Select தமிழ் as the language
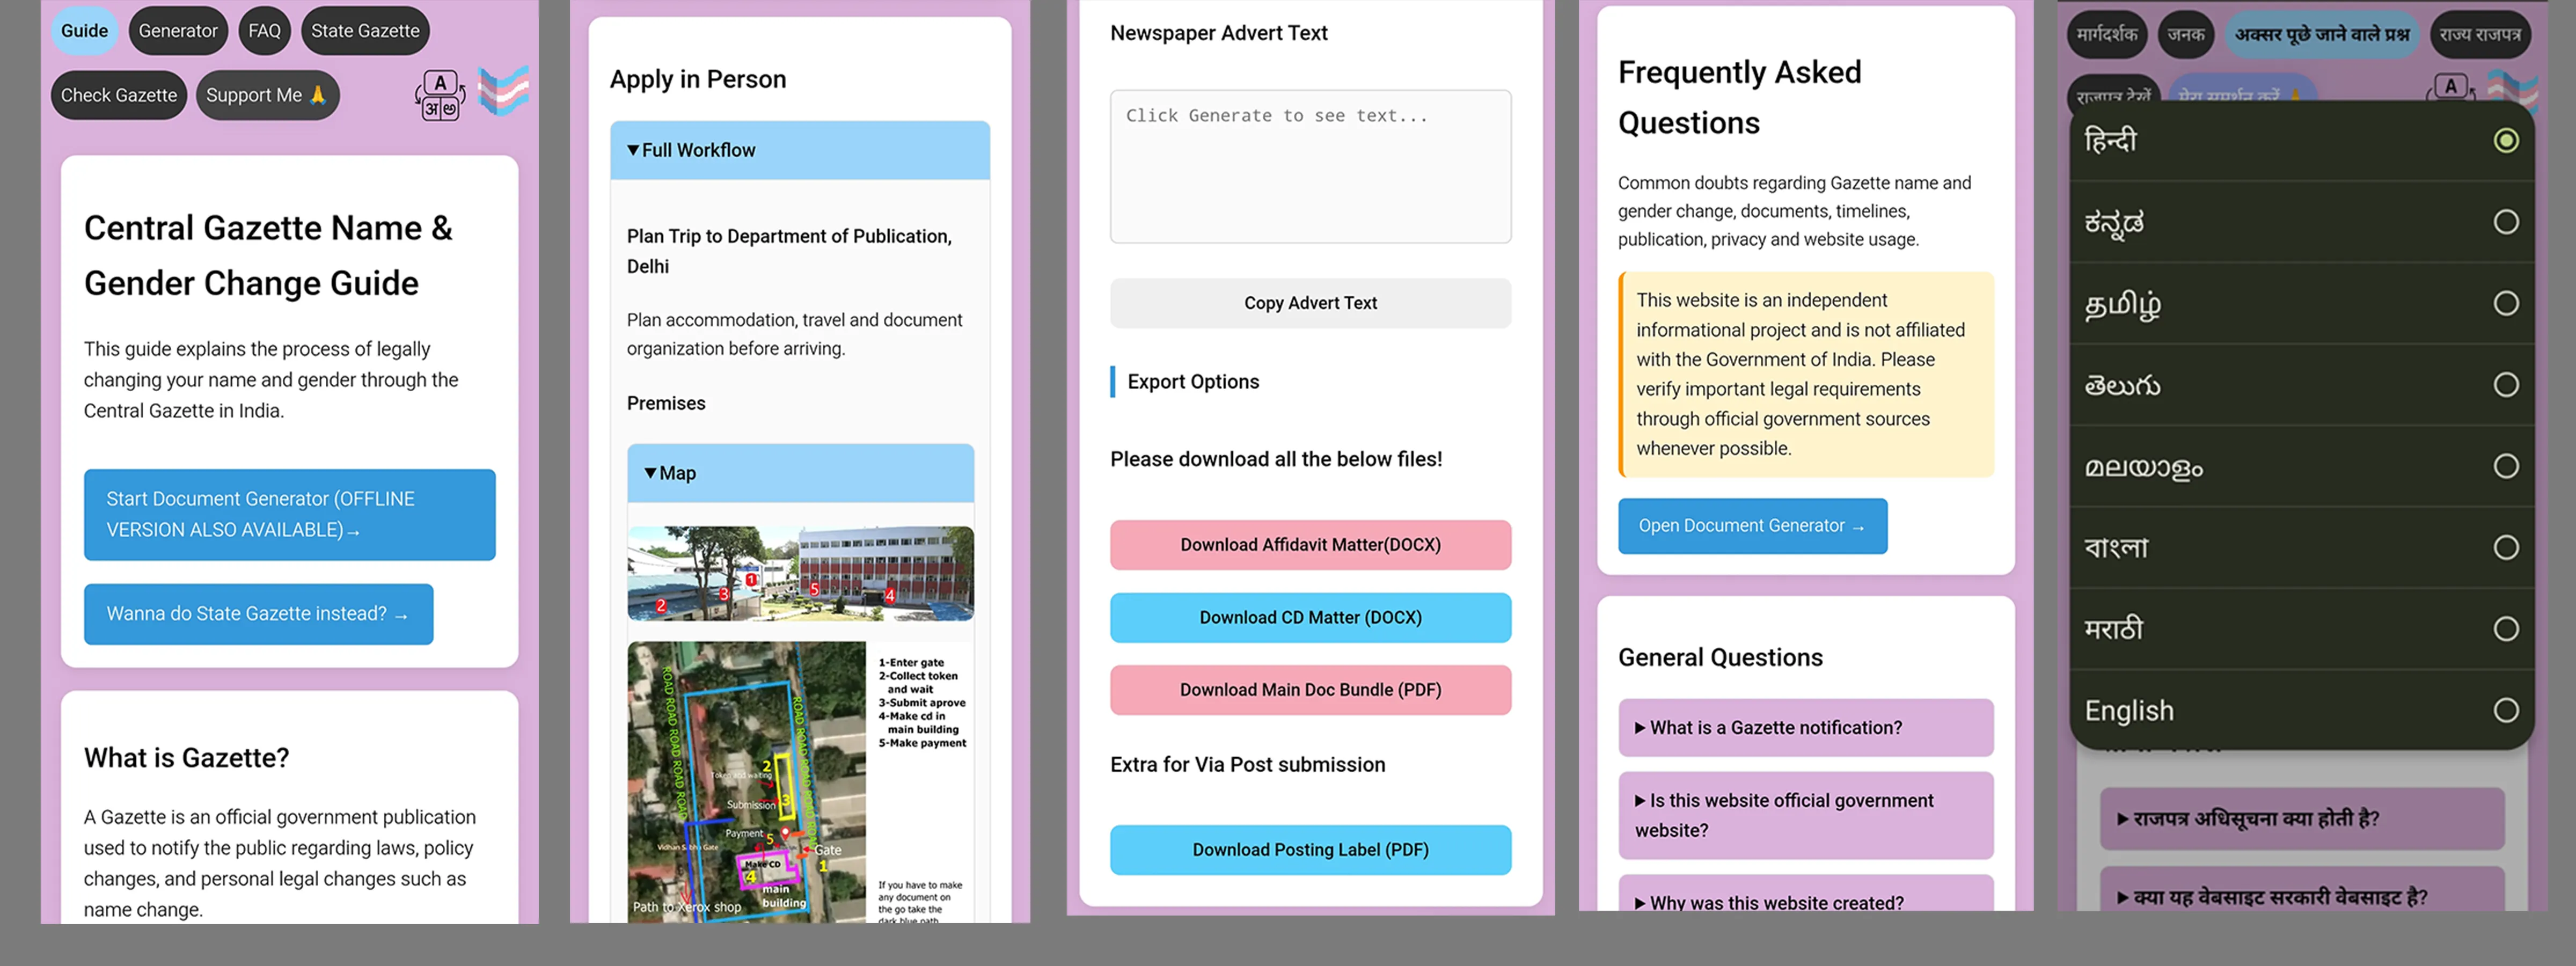The width and height of the screenshot is (2576, 966). pyautogui.click(x=2302, y=304)
